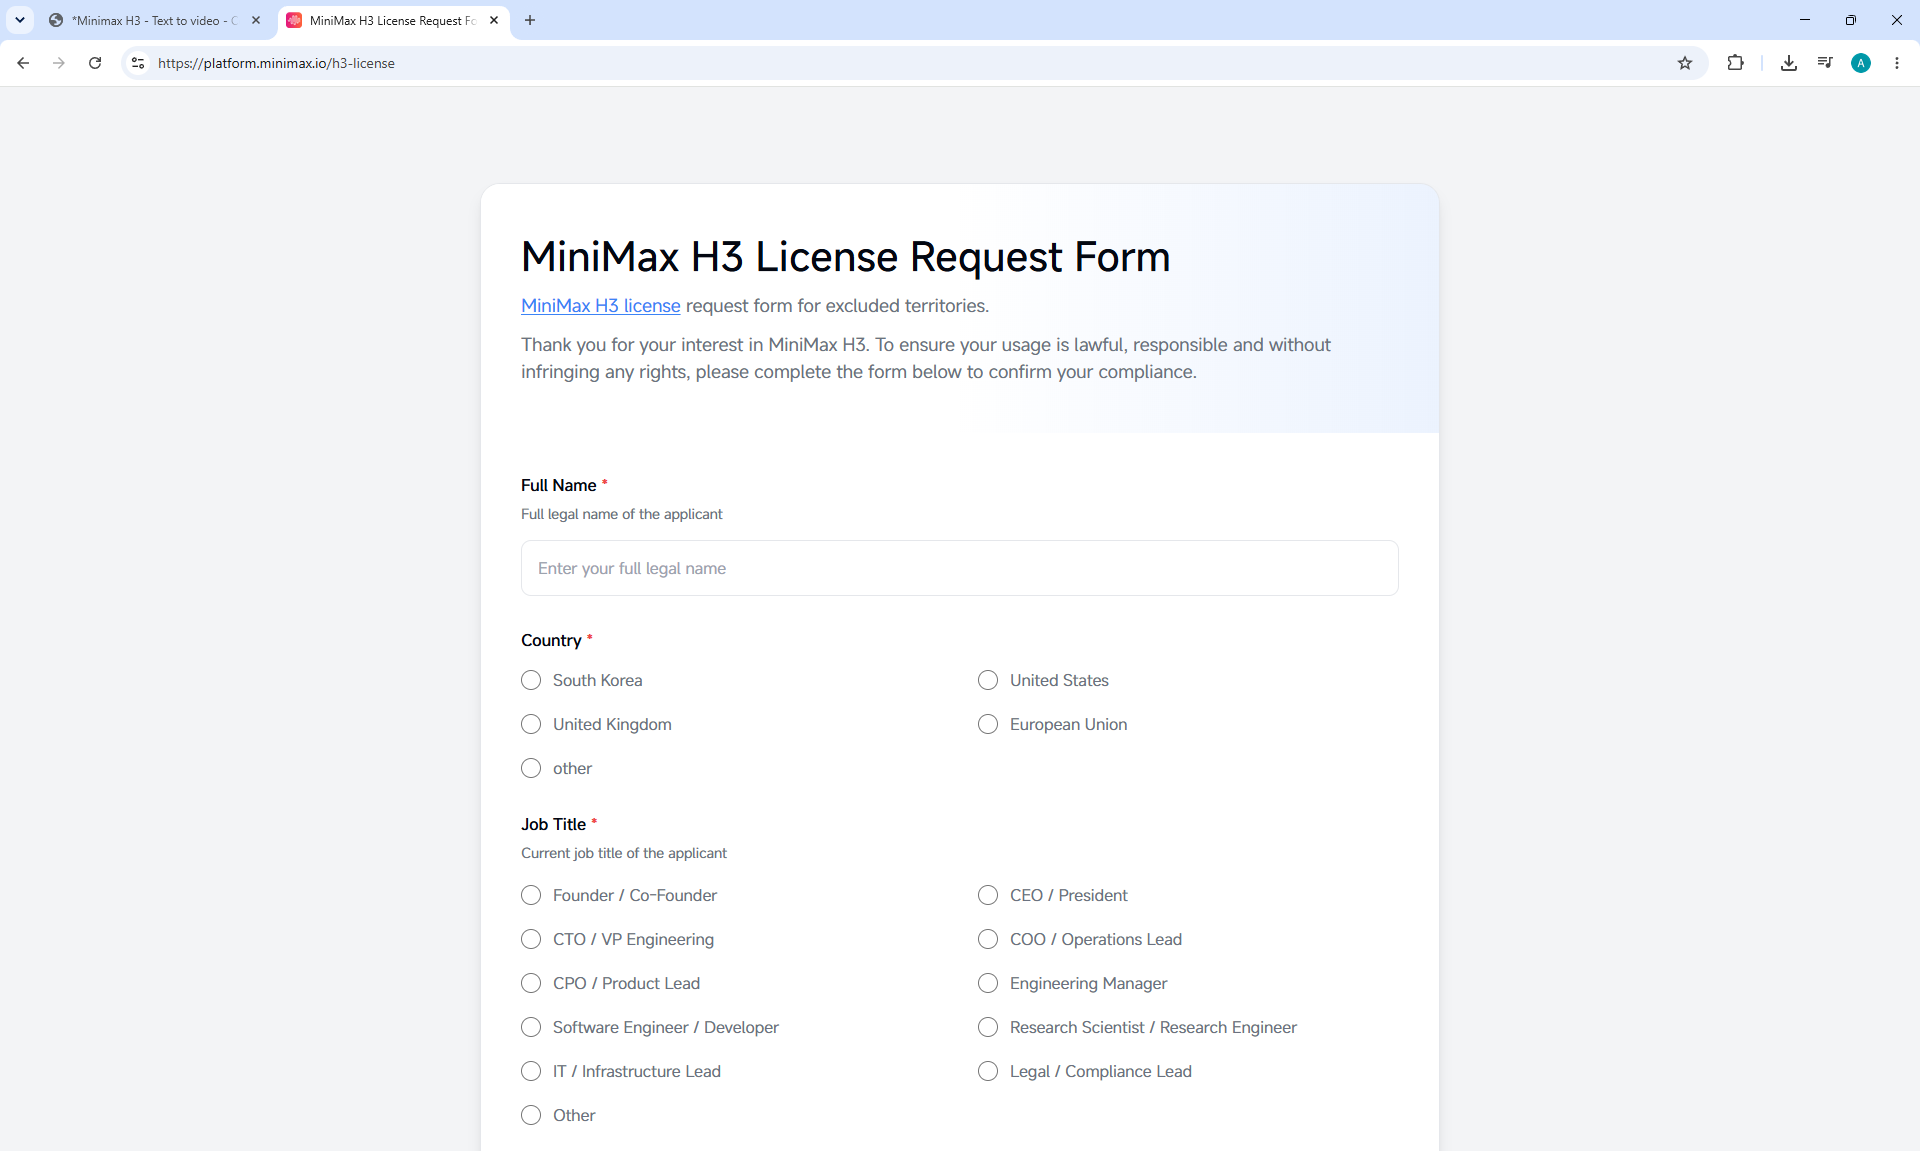Screen dimensions: 1920x1151
Task: Click the 'Country' field label
Action: click(x=551, y=640)
